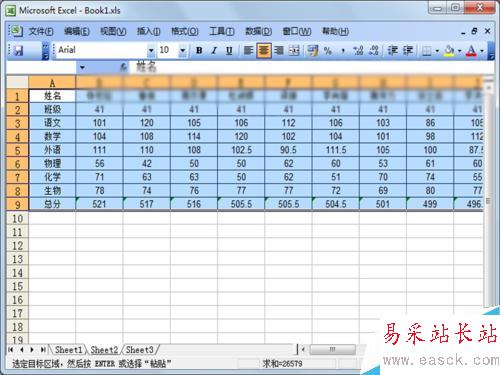Open 视图(V) menu
Image resolution: width=500 pixels, height=375 pixels.
[113, 32]
